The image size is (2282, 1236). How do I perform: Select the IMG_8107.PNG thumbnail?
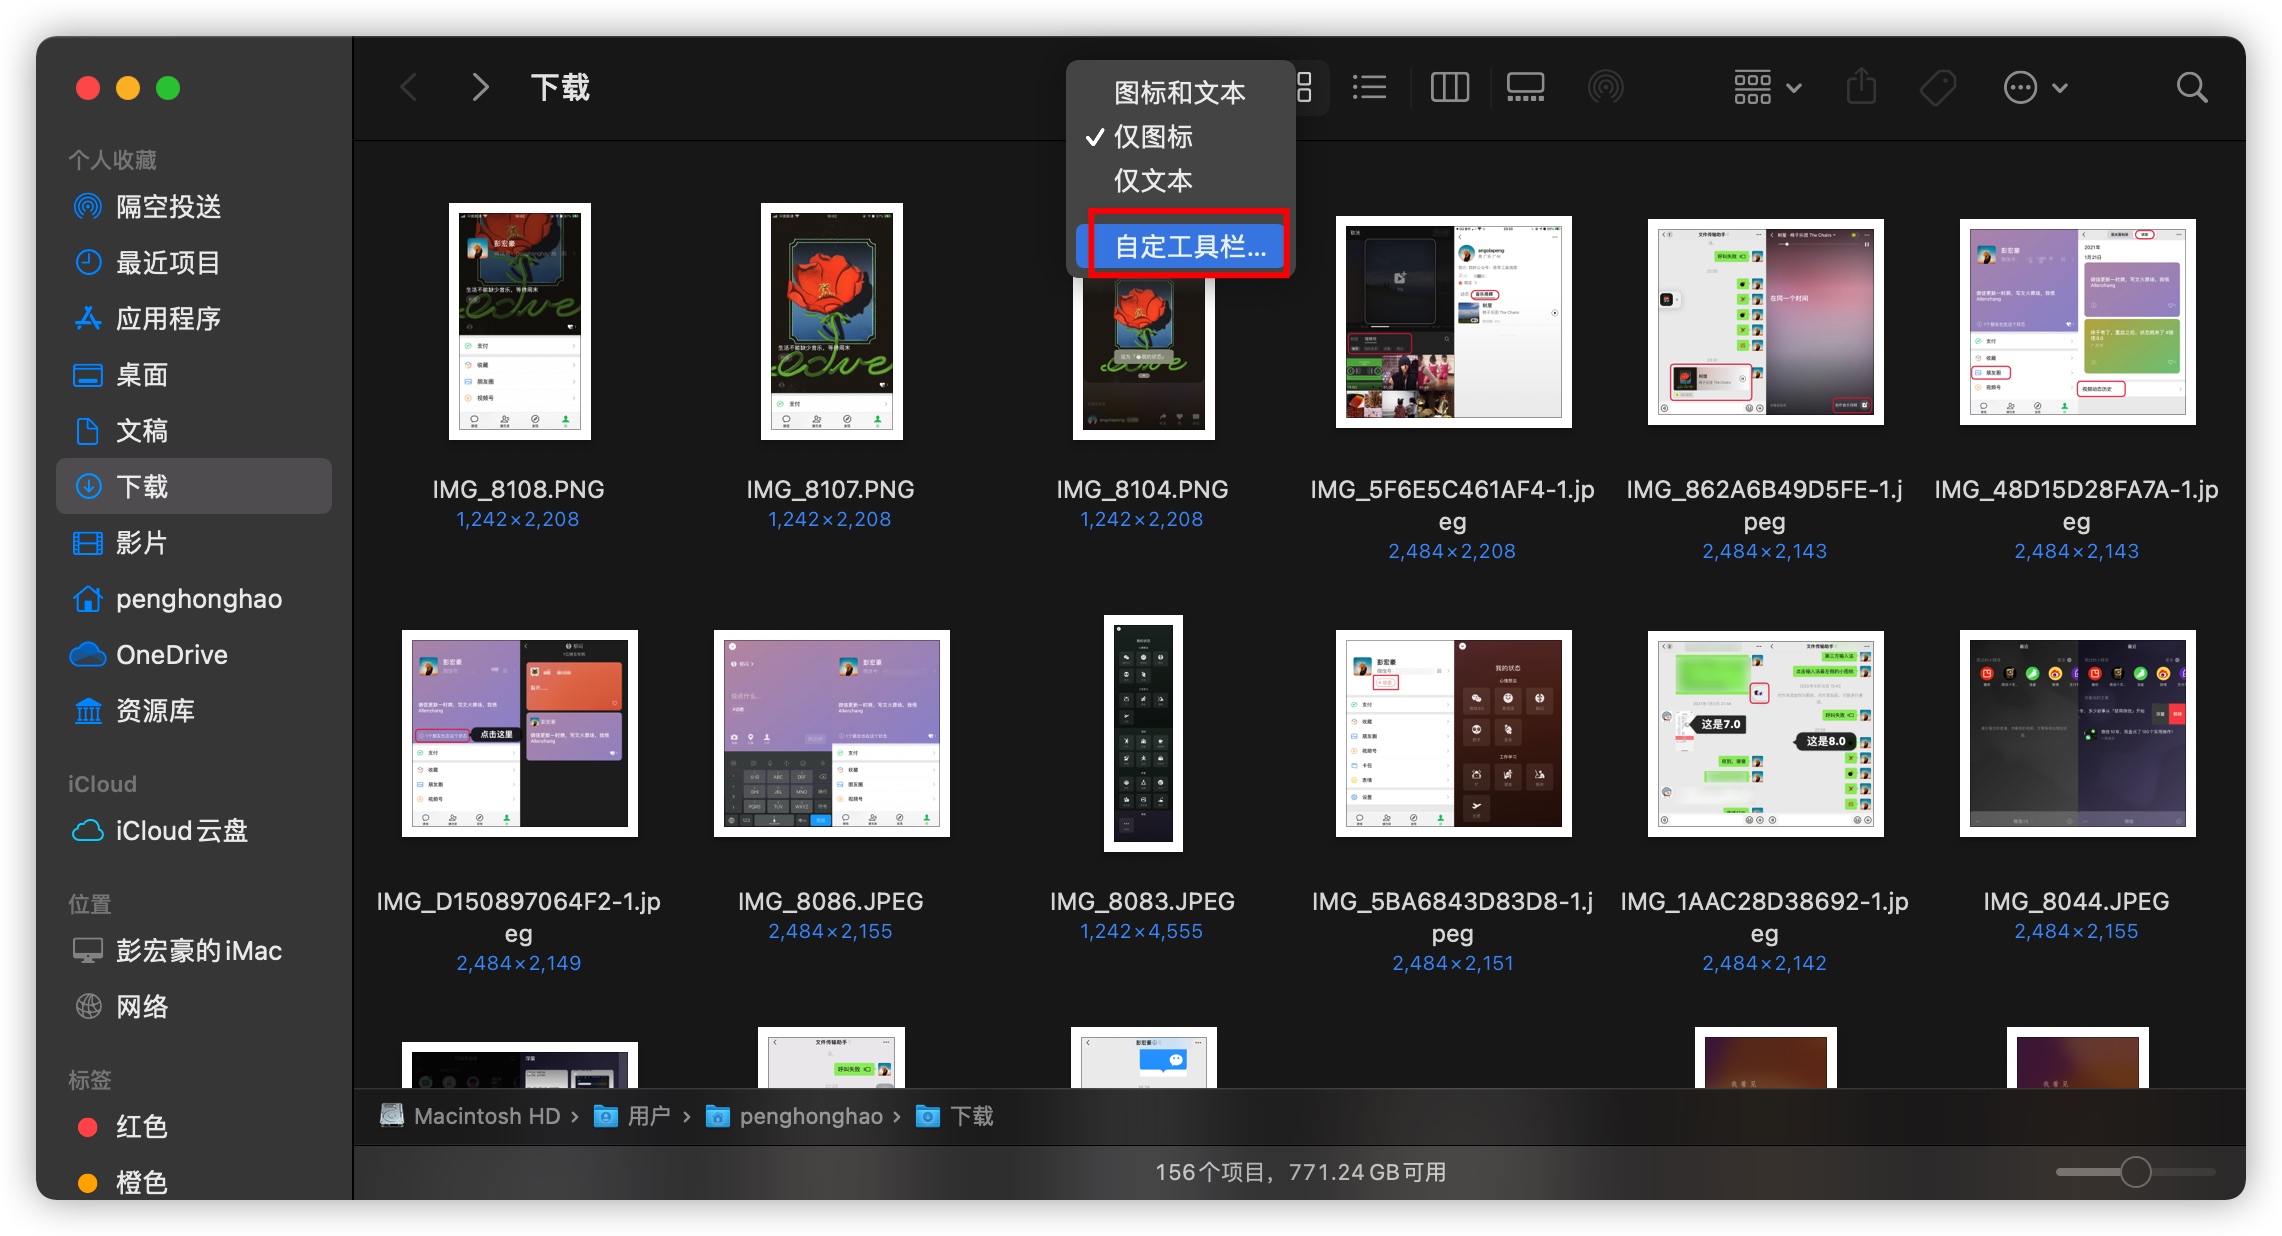pyautogui.click(x=831, y=321)
